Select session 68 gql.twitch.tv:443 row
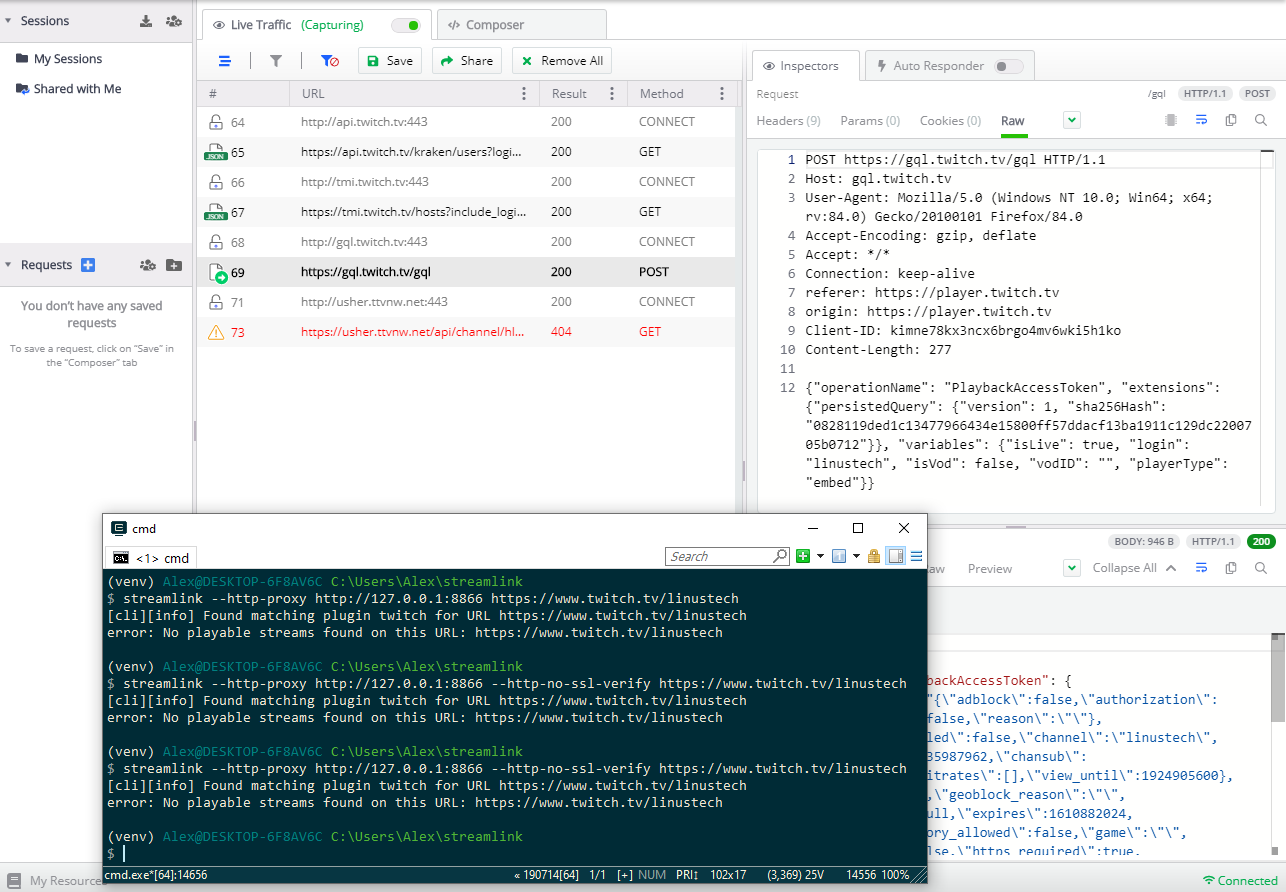The width and height of the screenshot is (1286, 892). pyautogui.click(x=466, y=242)
